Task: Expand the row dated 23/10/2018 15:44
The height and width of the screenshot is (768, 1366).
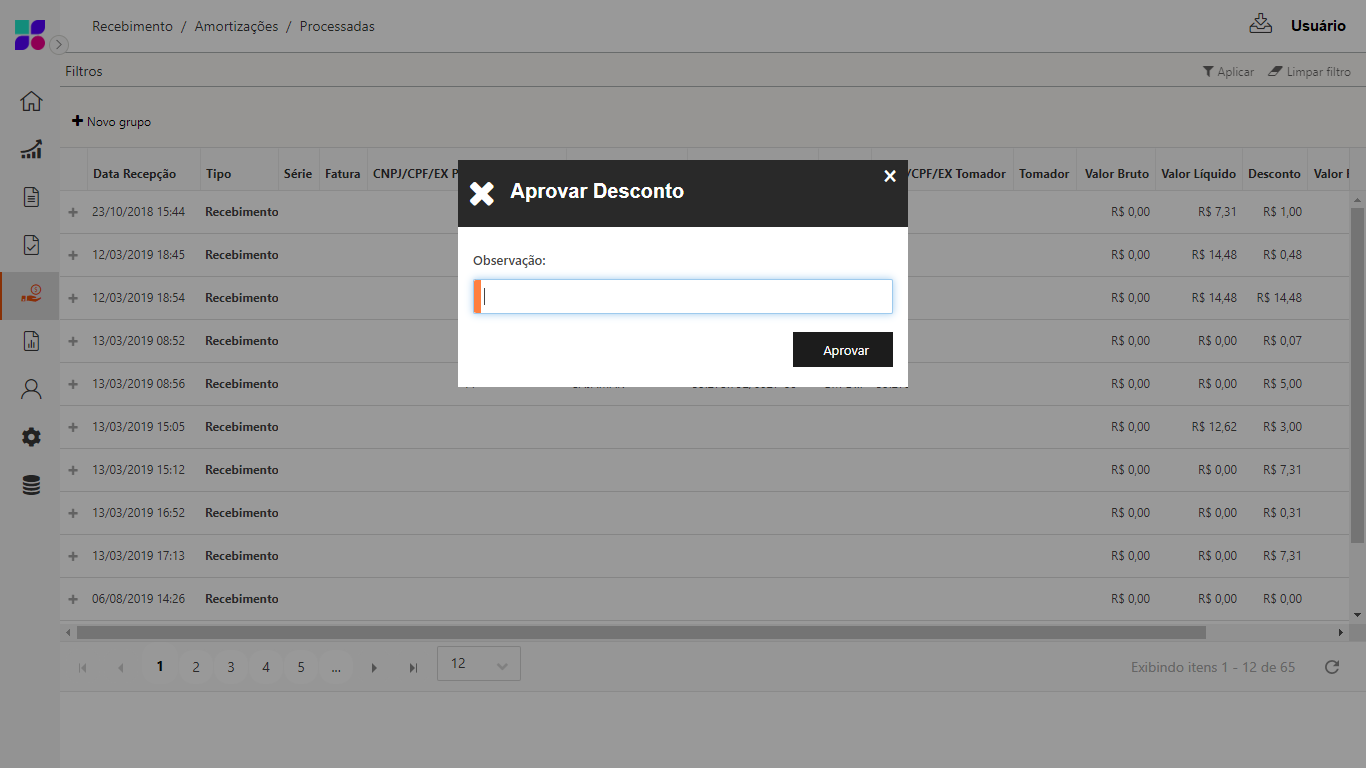Action: point(73,212)
